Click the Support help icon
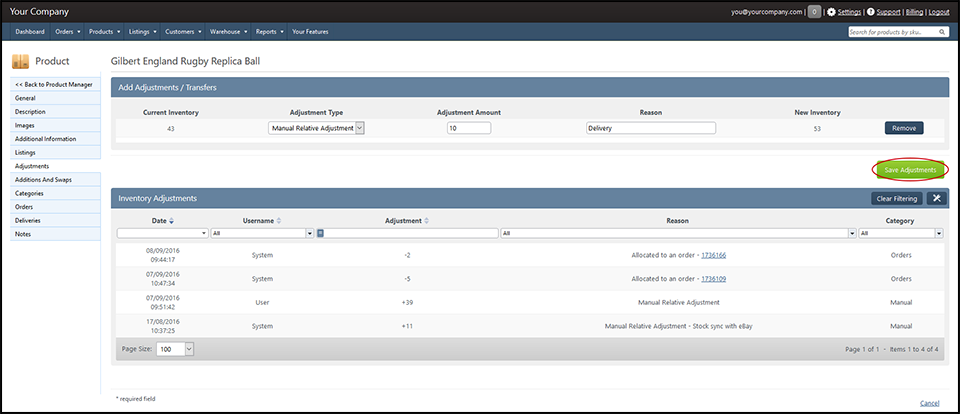 tap(871, 12)
